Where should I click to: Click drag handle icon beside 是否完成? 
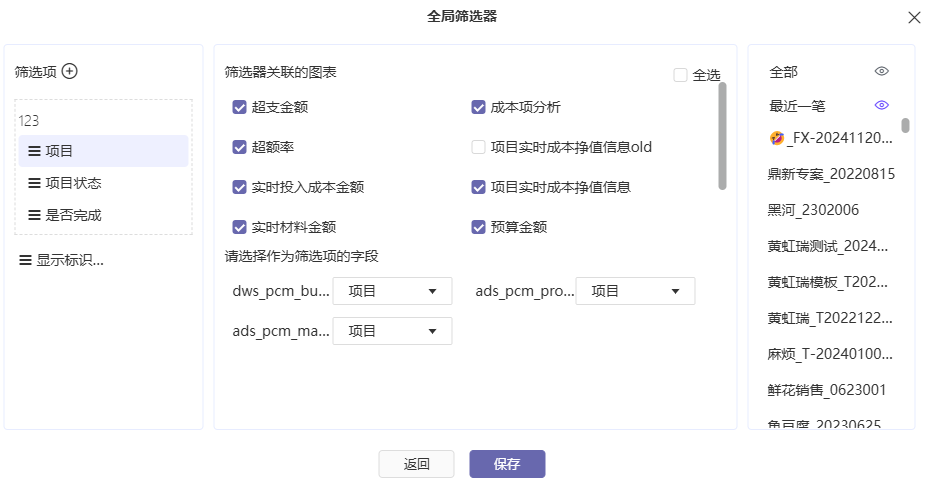(35, 215)
